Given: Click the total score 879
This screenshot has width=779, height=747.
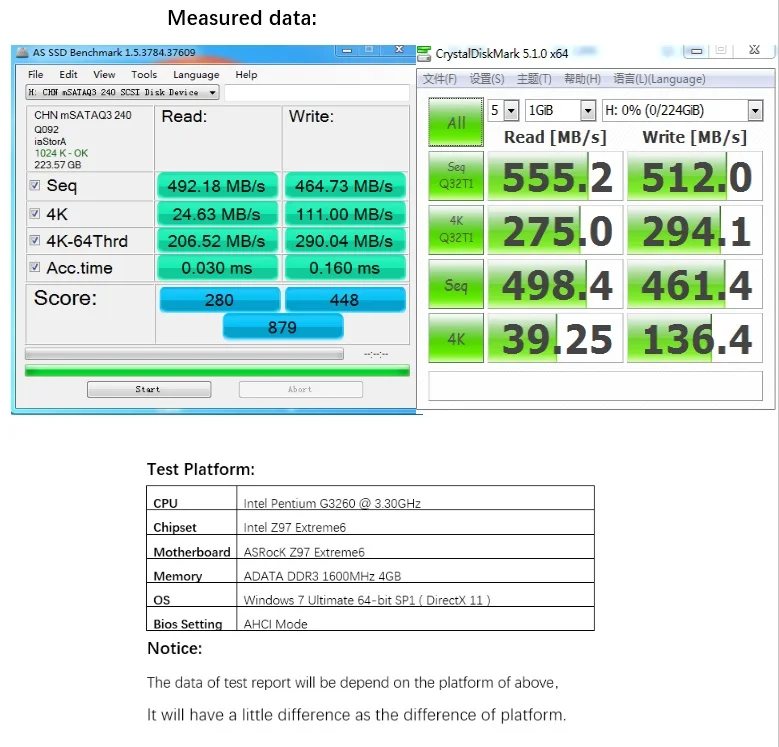Looking at the screenshot, I should click(x=283, y=327).
